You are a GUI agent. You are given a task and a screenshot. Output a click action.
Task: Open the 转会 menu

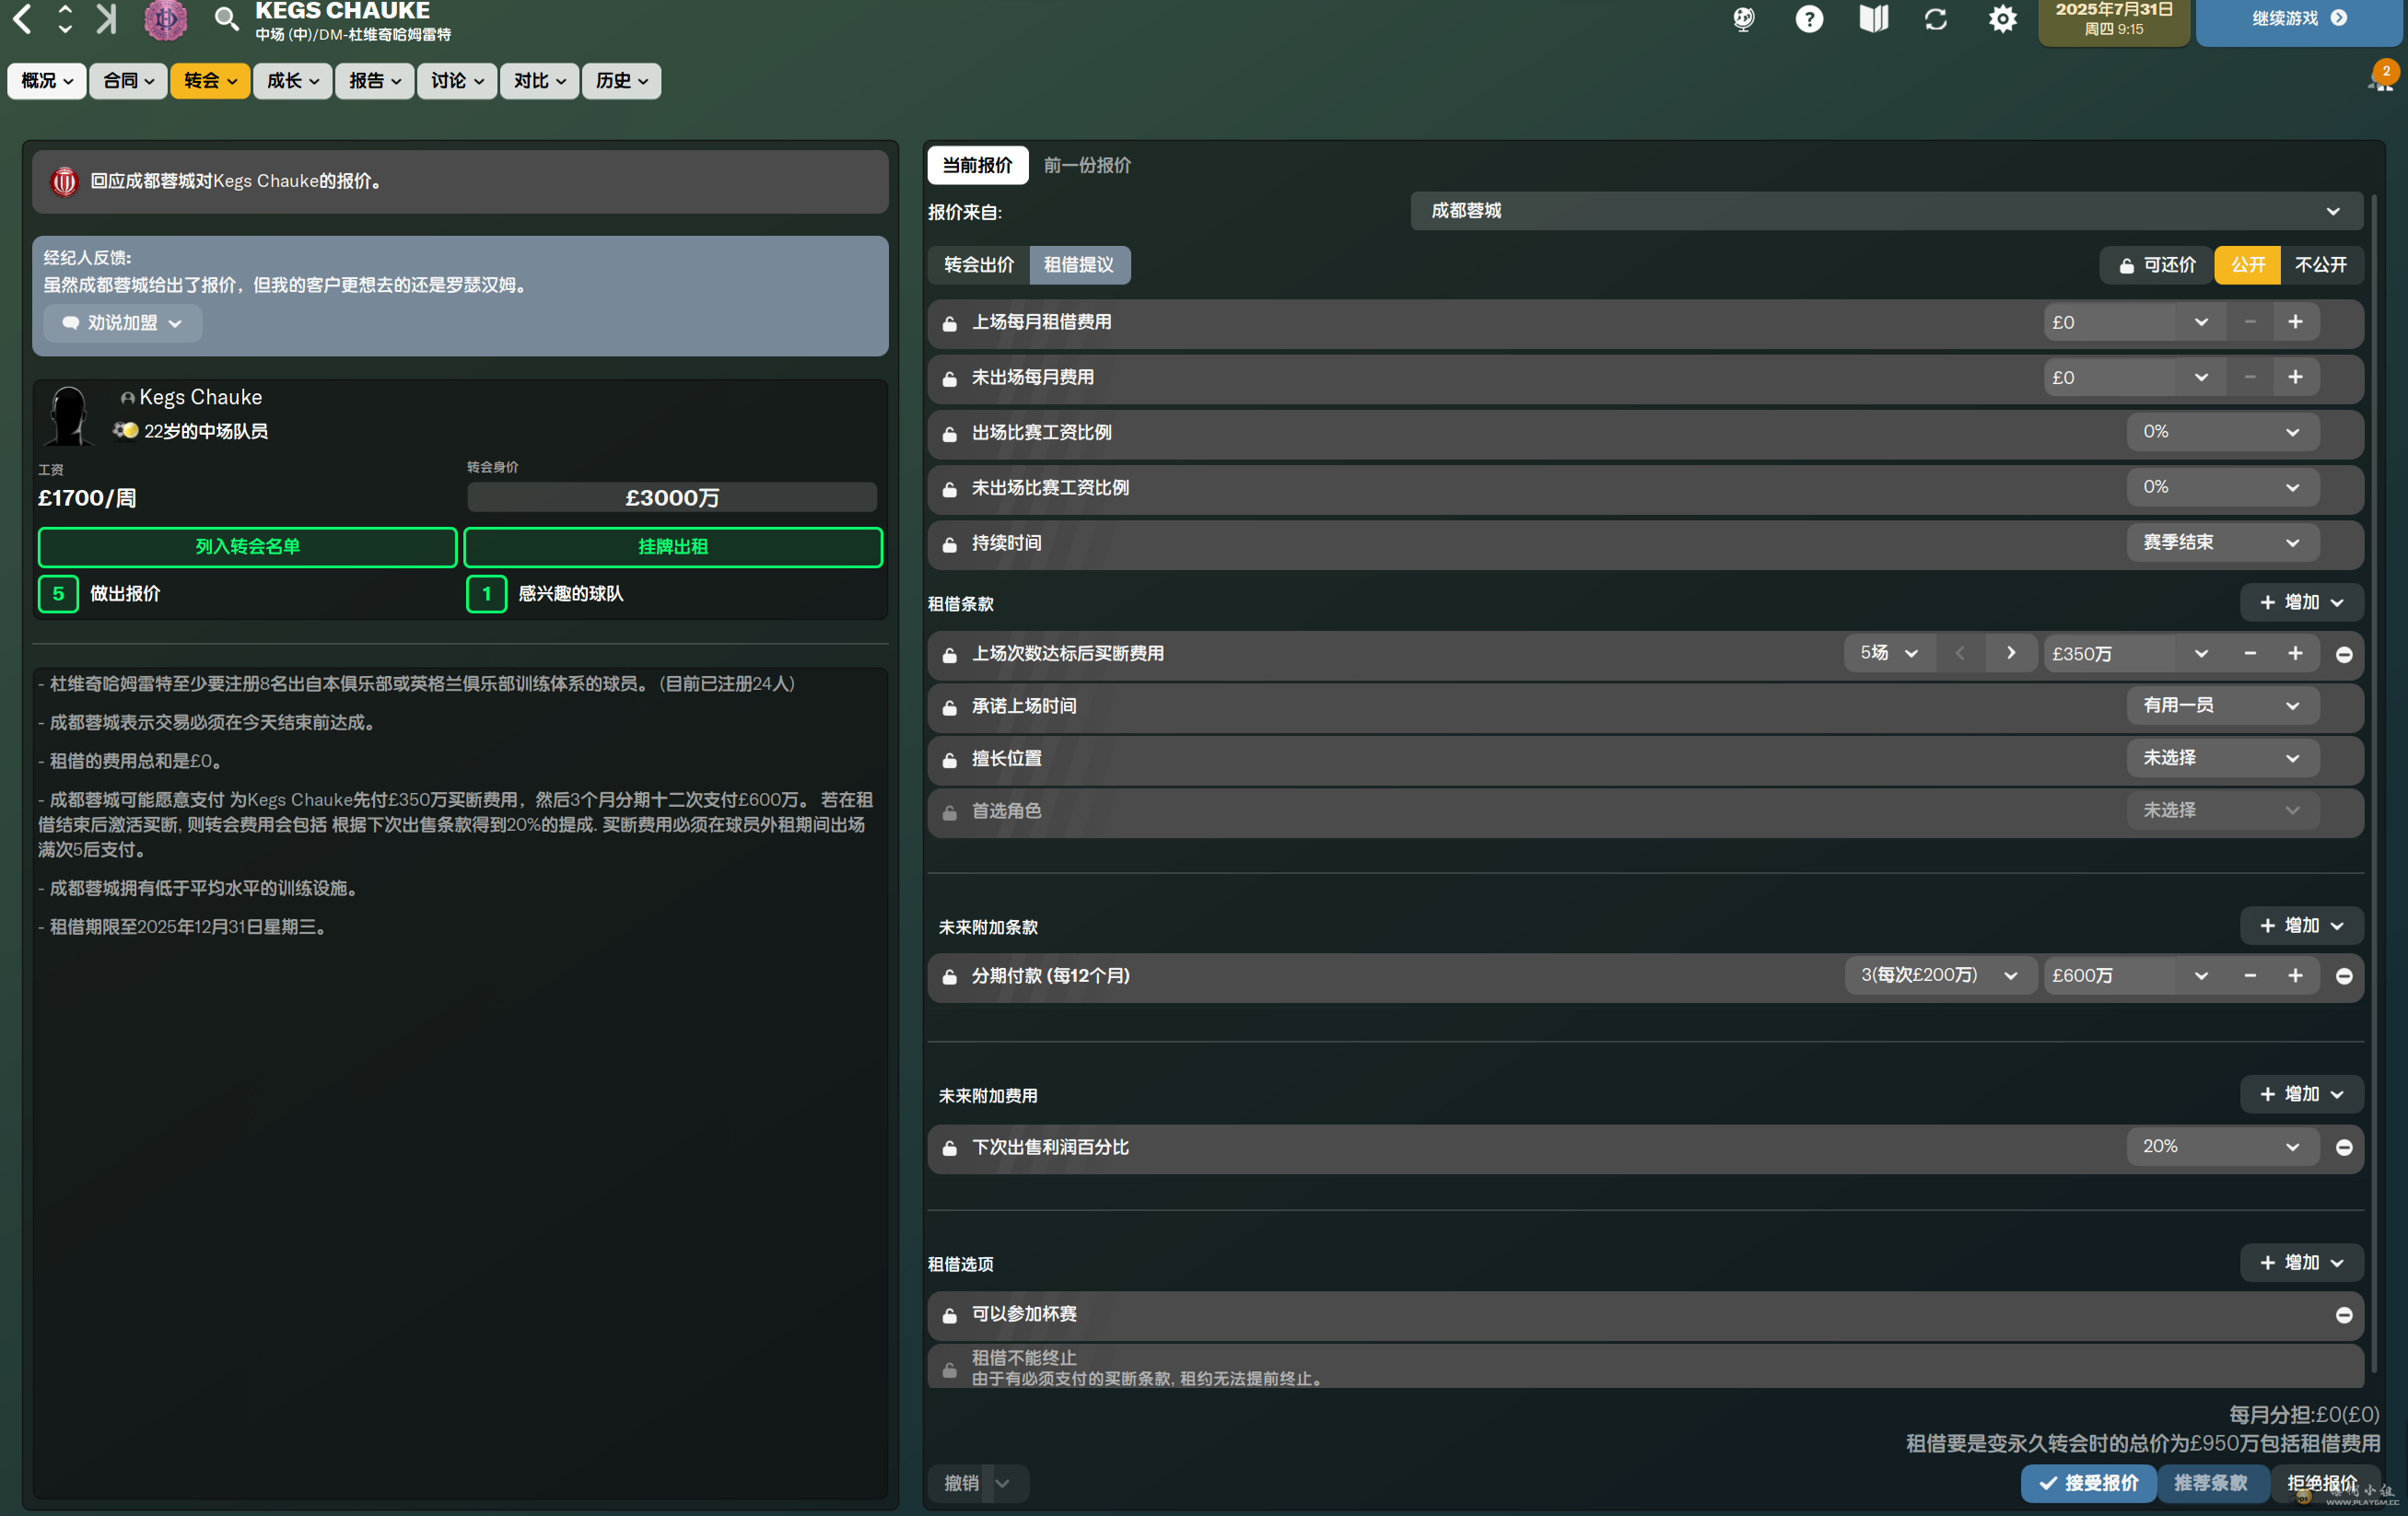coord(210,81)
